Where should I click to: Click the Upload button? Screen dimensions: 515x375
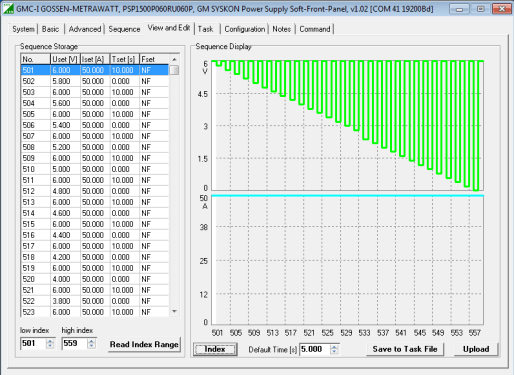[476, 349]
